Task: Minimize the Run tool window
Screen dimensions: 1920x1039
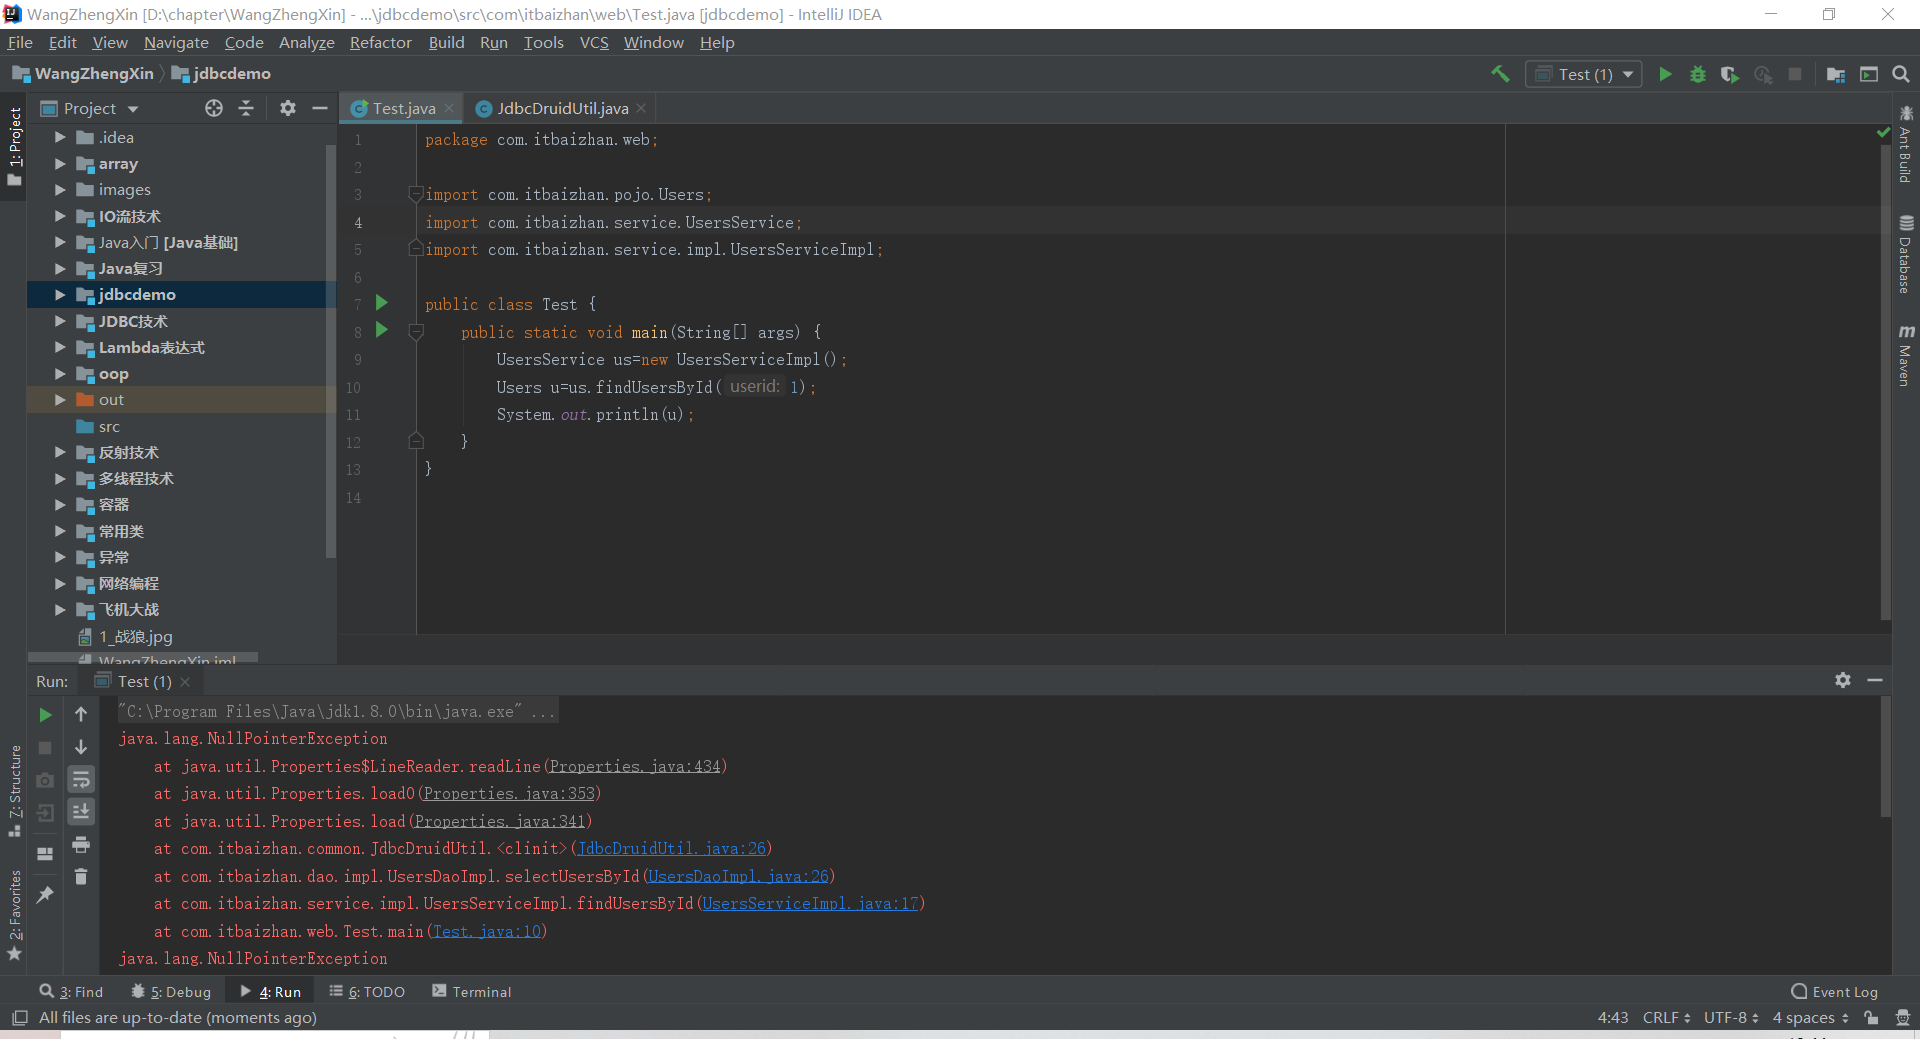Action: (1875, 680)
